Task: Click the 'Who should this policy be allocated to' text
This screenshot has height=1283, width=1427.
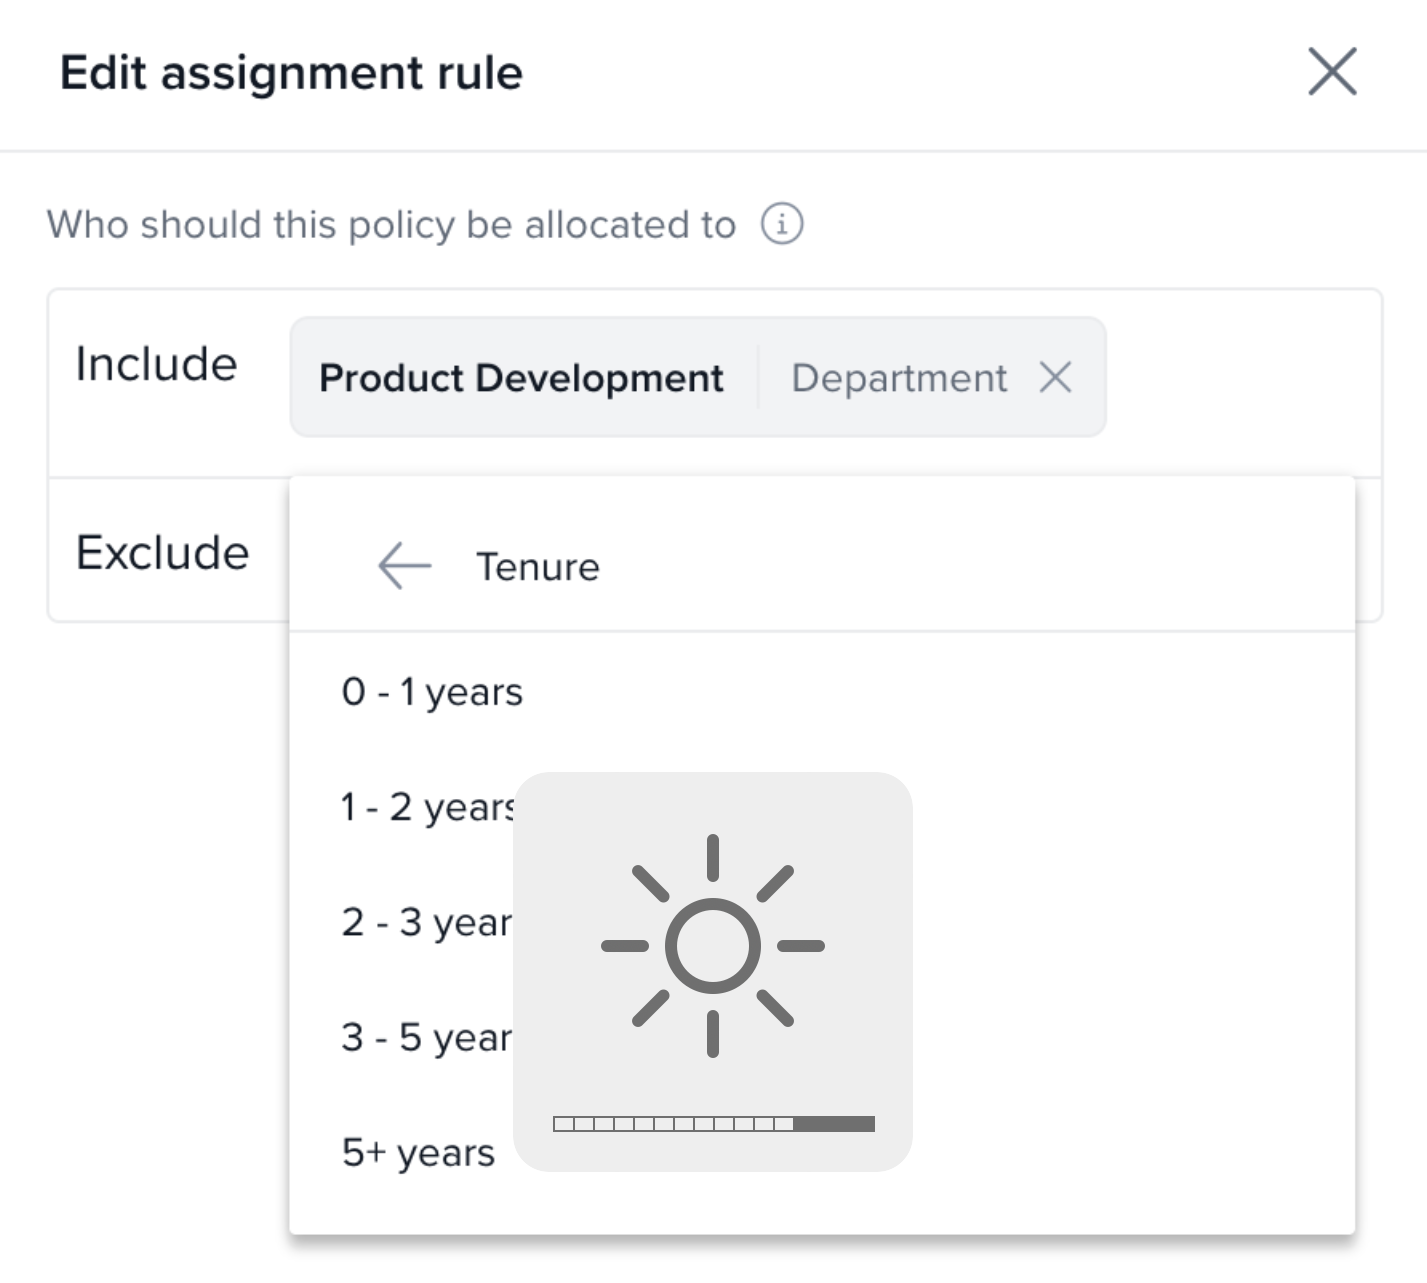Action: (x=391, y=225)
